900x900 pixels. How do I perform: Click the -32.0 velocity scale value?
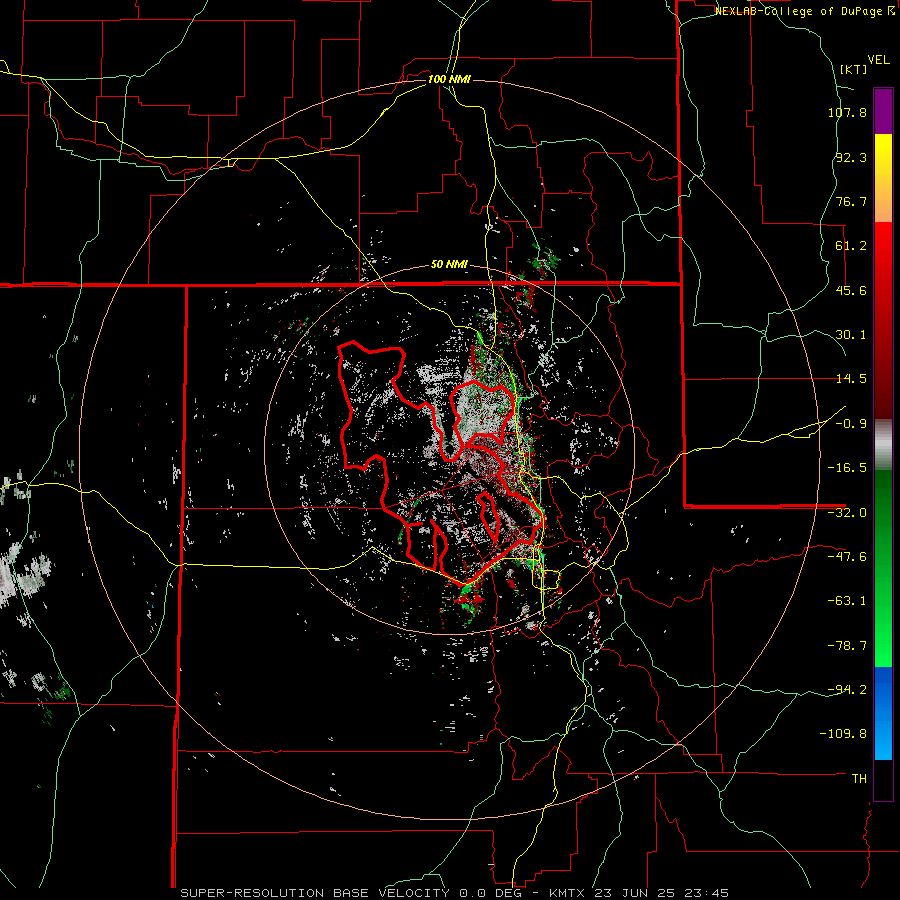[x=847, y=513]
